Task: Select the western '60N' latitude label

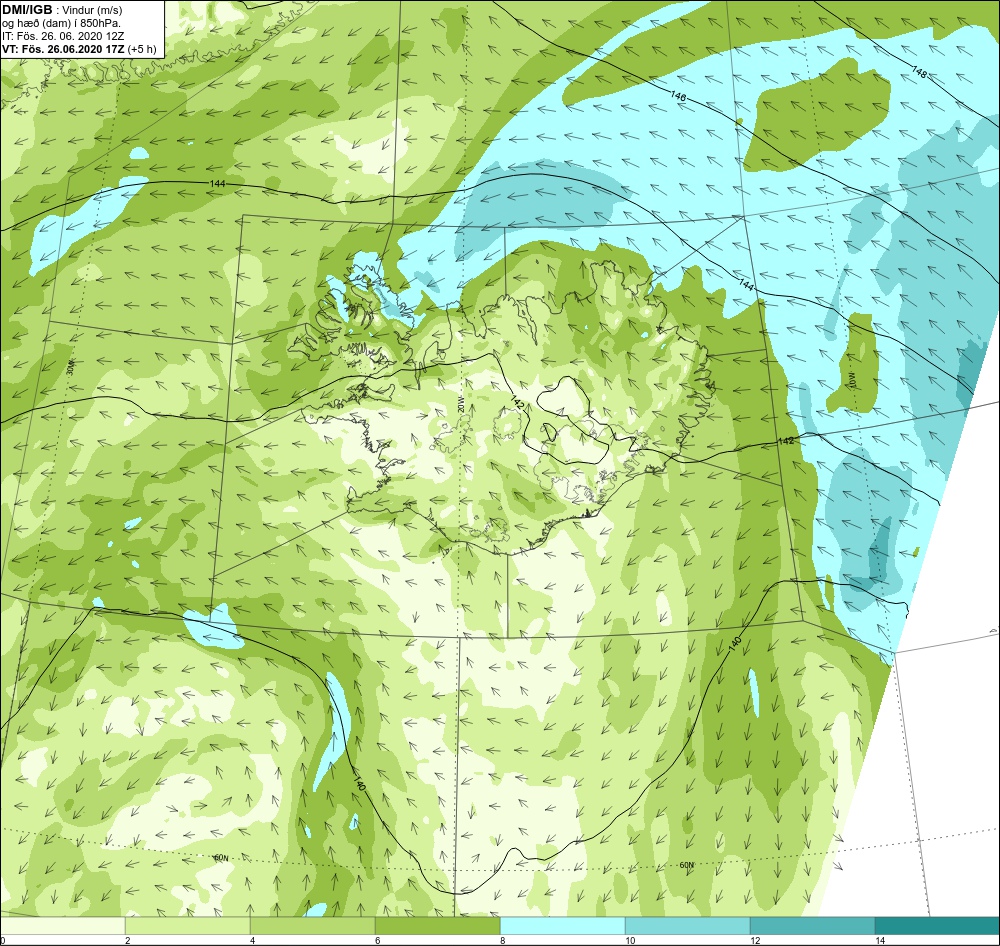Action: click(221, 858)
